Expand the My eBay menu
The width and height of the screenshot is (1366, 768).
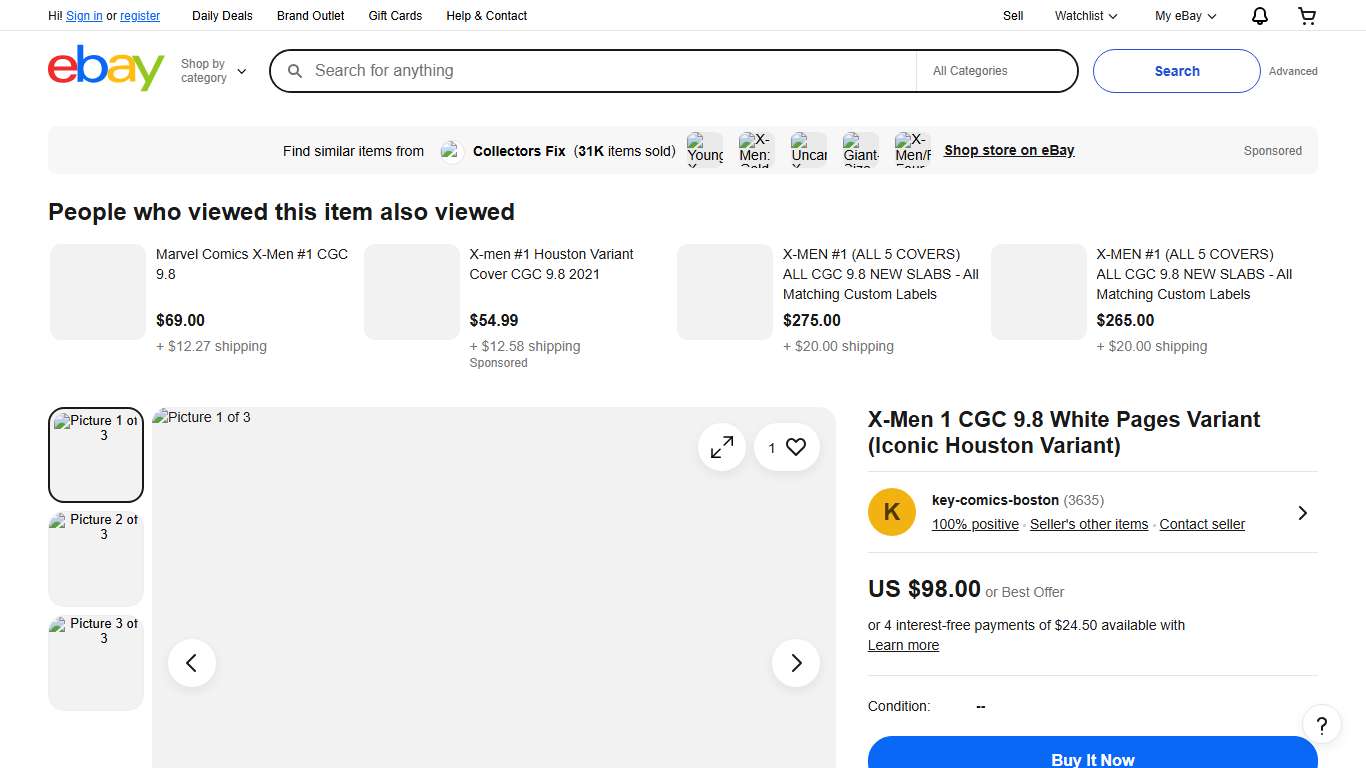coord(1185,16)
